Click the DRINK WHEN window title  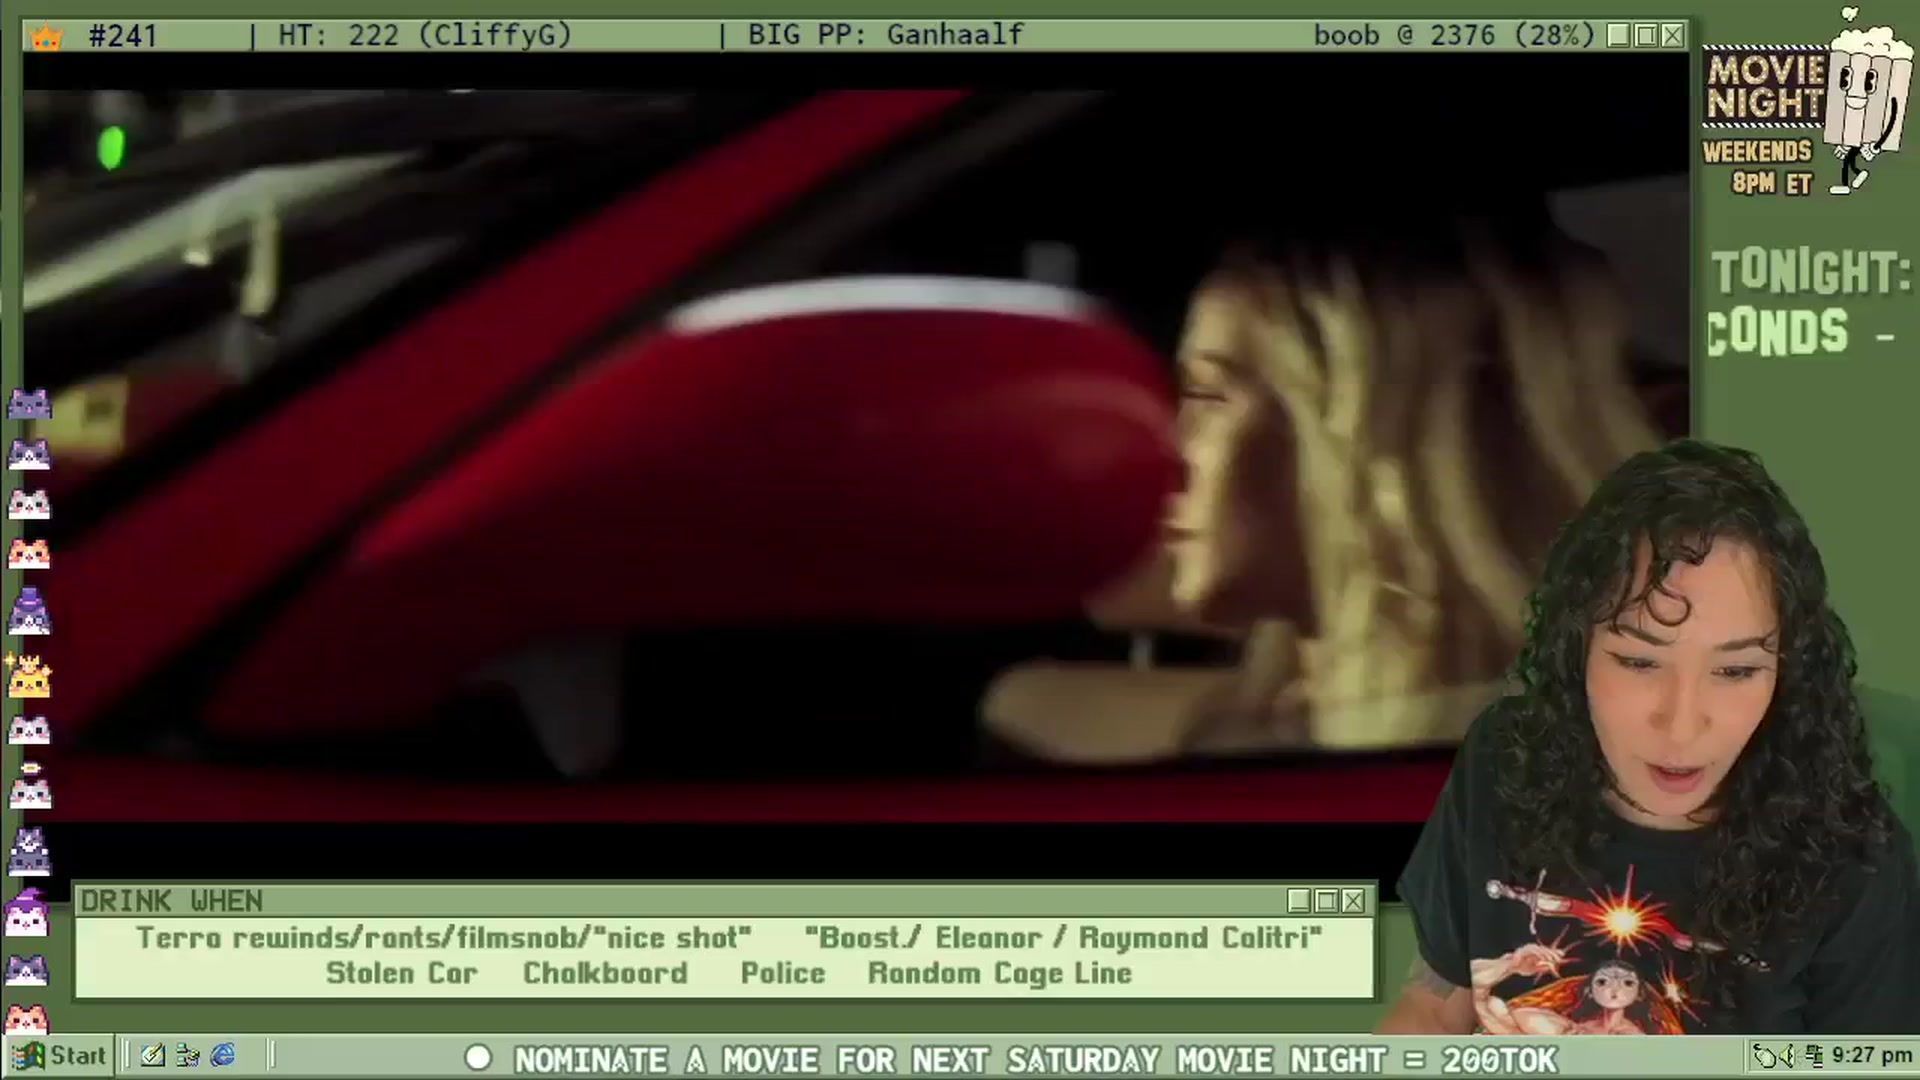(172, 901)
